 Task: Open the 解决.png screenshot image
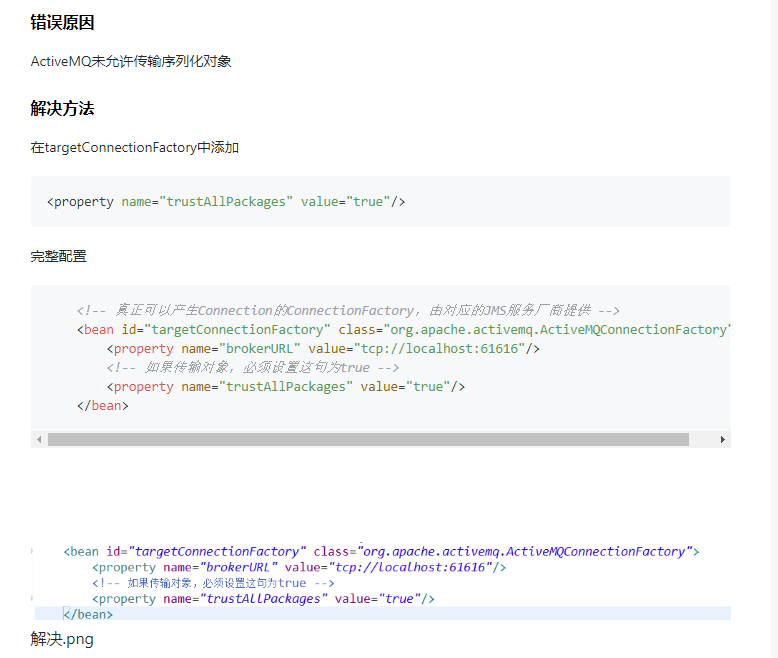381,582
